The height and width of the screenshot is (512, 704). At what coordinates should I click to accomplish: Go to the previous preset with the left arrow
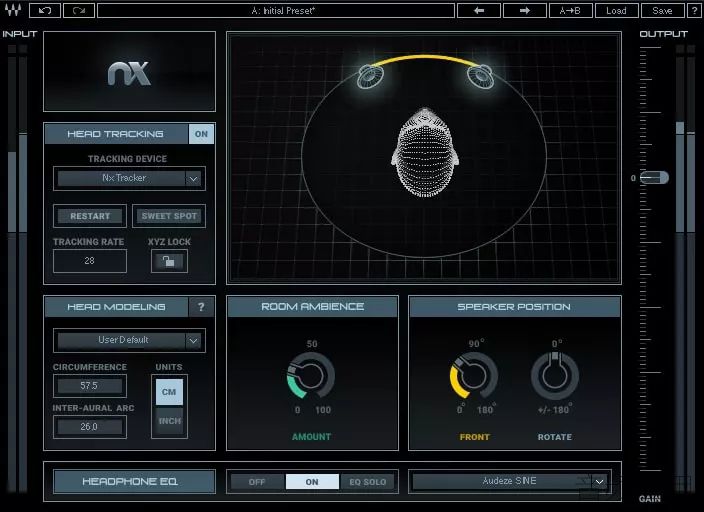(x=479, y=10)
